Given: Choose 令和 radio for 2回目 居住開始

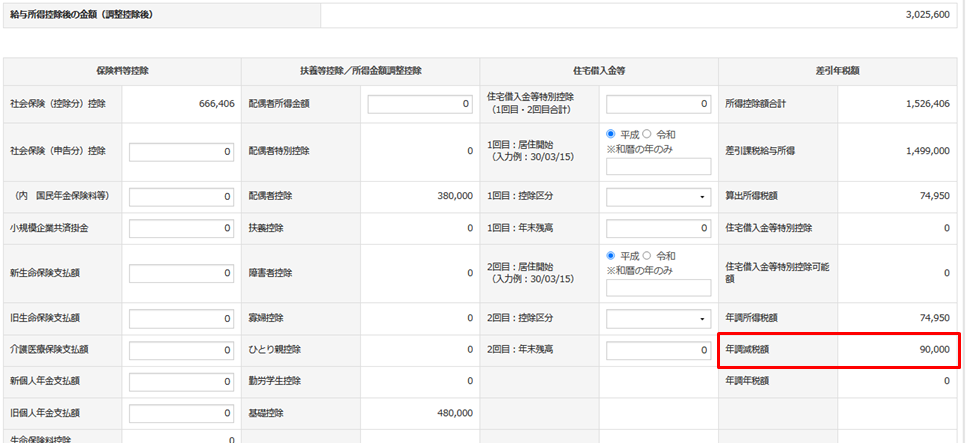Looking at the screenshot, I should 646,256.
